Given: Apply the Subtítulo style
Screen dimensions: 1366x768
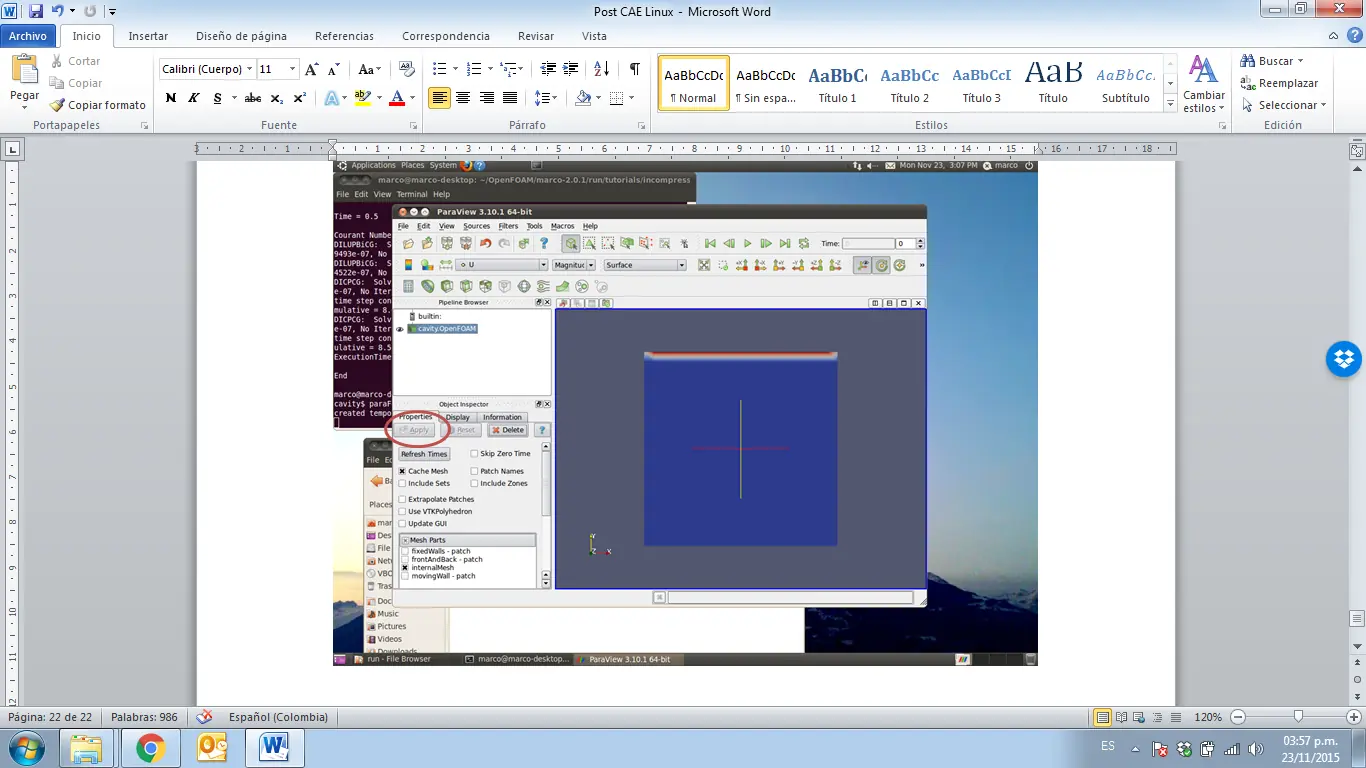Looking at the screenshot, I should click(1125, 84).
